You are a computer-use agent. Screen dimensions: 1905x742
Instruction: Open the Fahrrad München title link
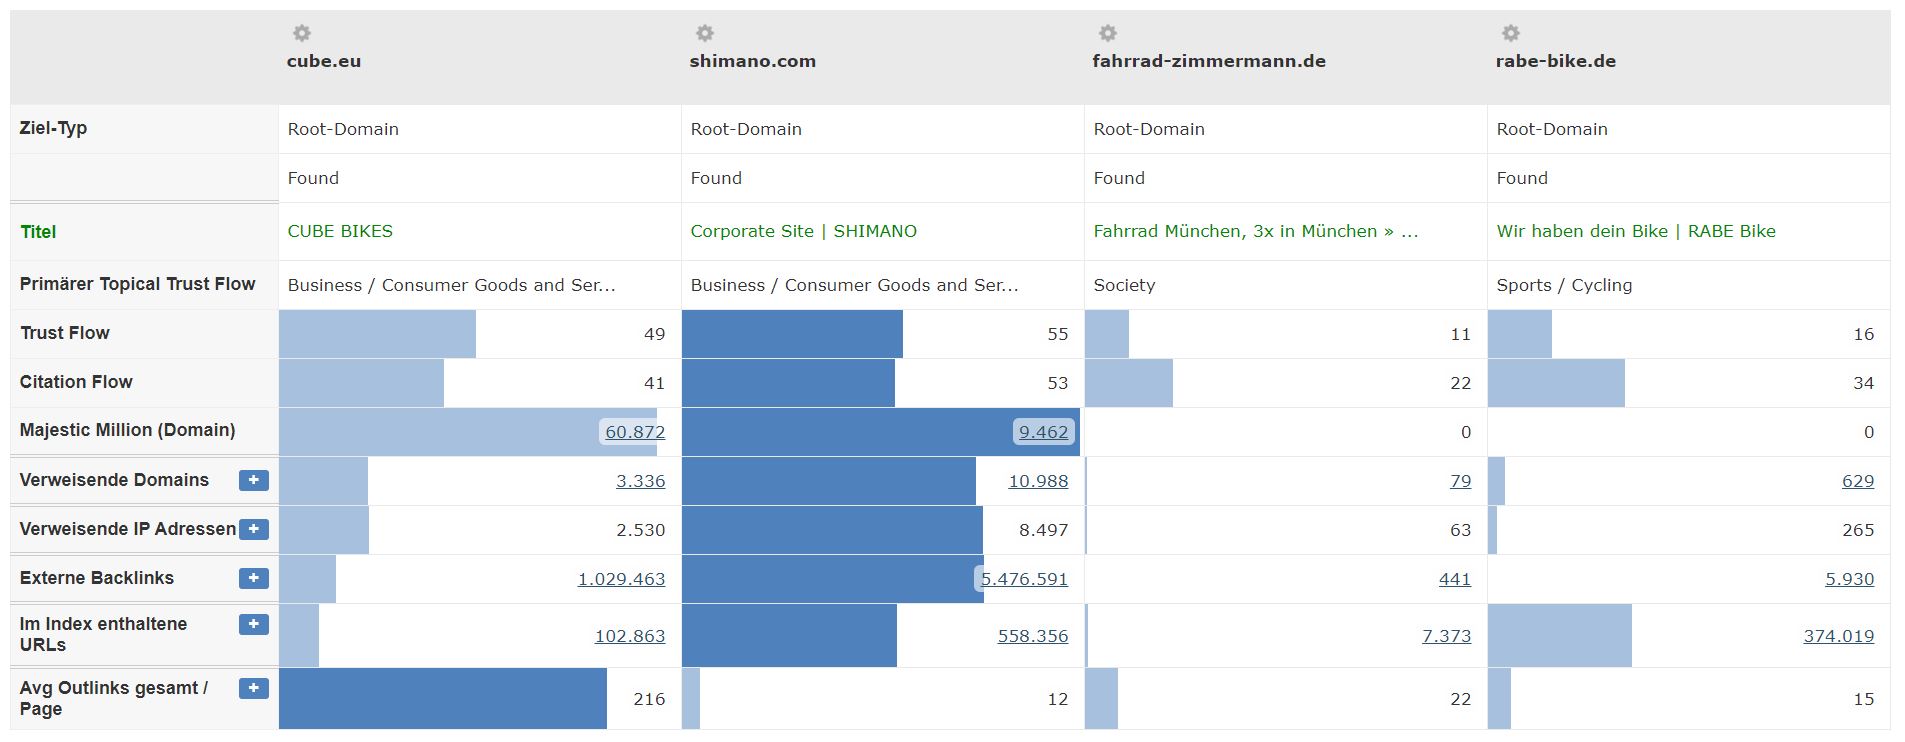pyautogui.click(x=1255, y=231)
